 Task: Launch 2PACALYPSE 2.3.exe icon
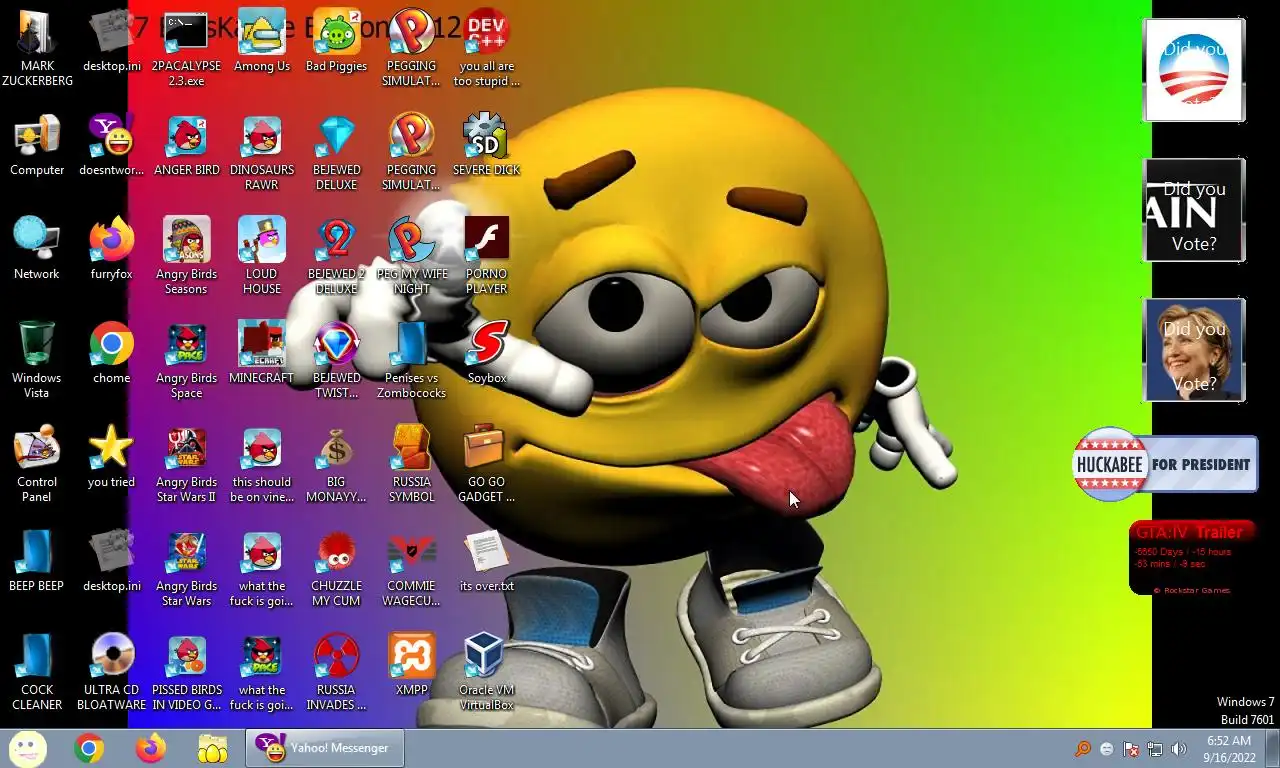[187, 47]
